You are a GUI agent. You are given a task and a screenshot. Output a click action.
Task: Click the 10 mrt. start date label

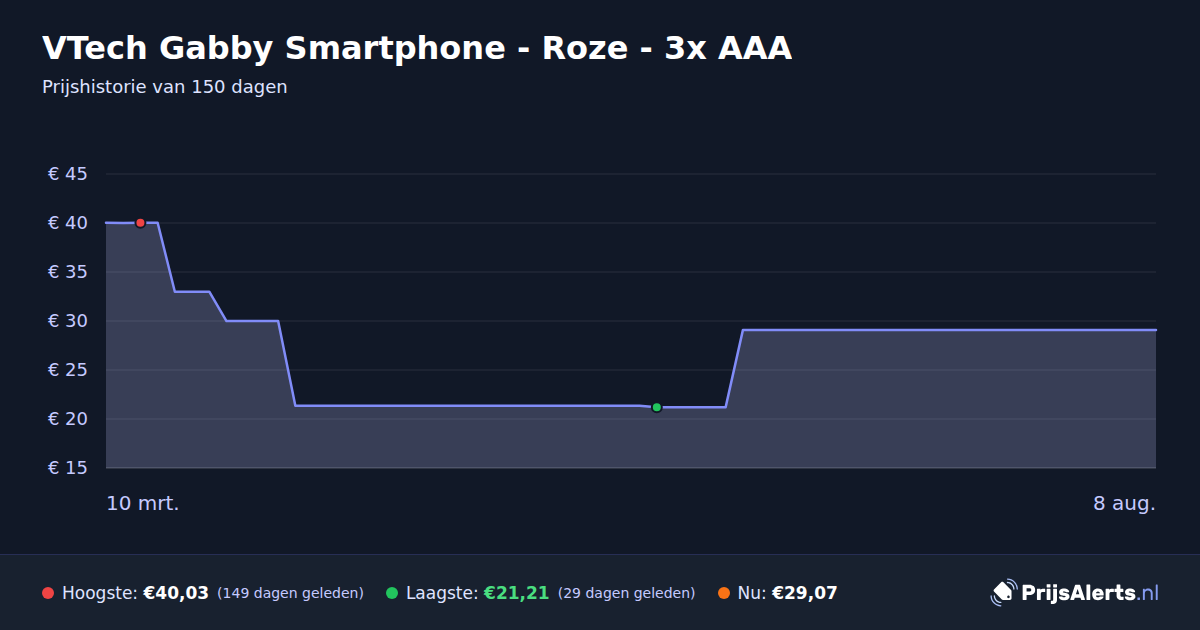pyautogui.click(x=143, y=503)
